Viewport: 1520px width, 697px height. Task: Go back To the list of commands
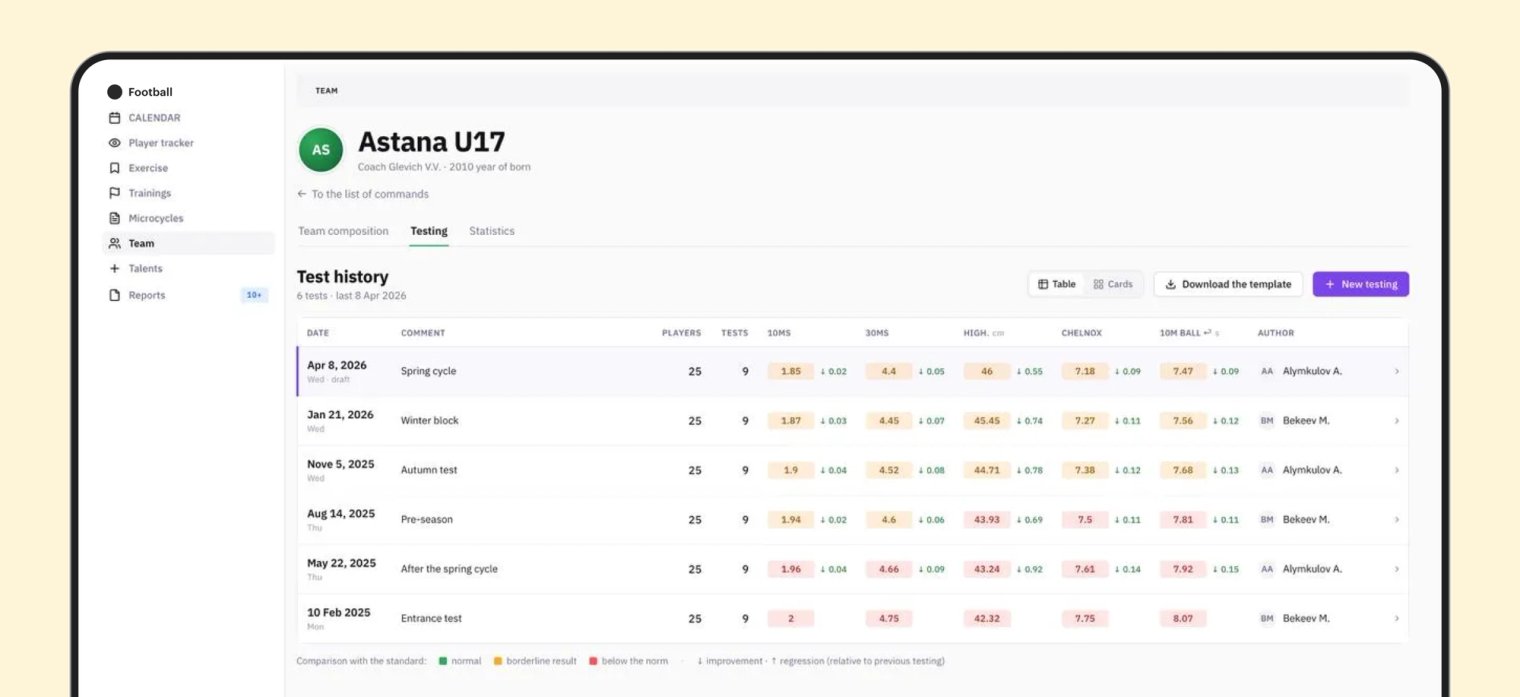coord(363,194)
